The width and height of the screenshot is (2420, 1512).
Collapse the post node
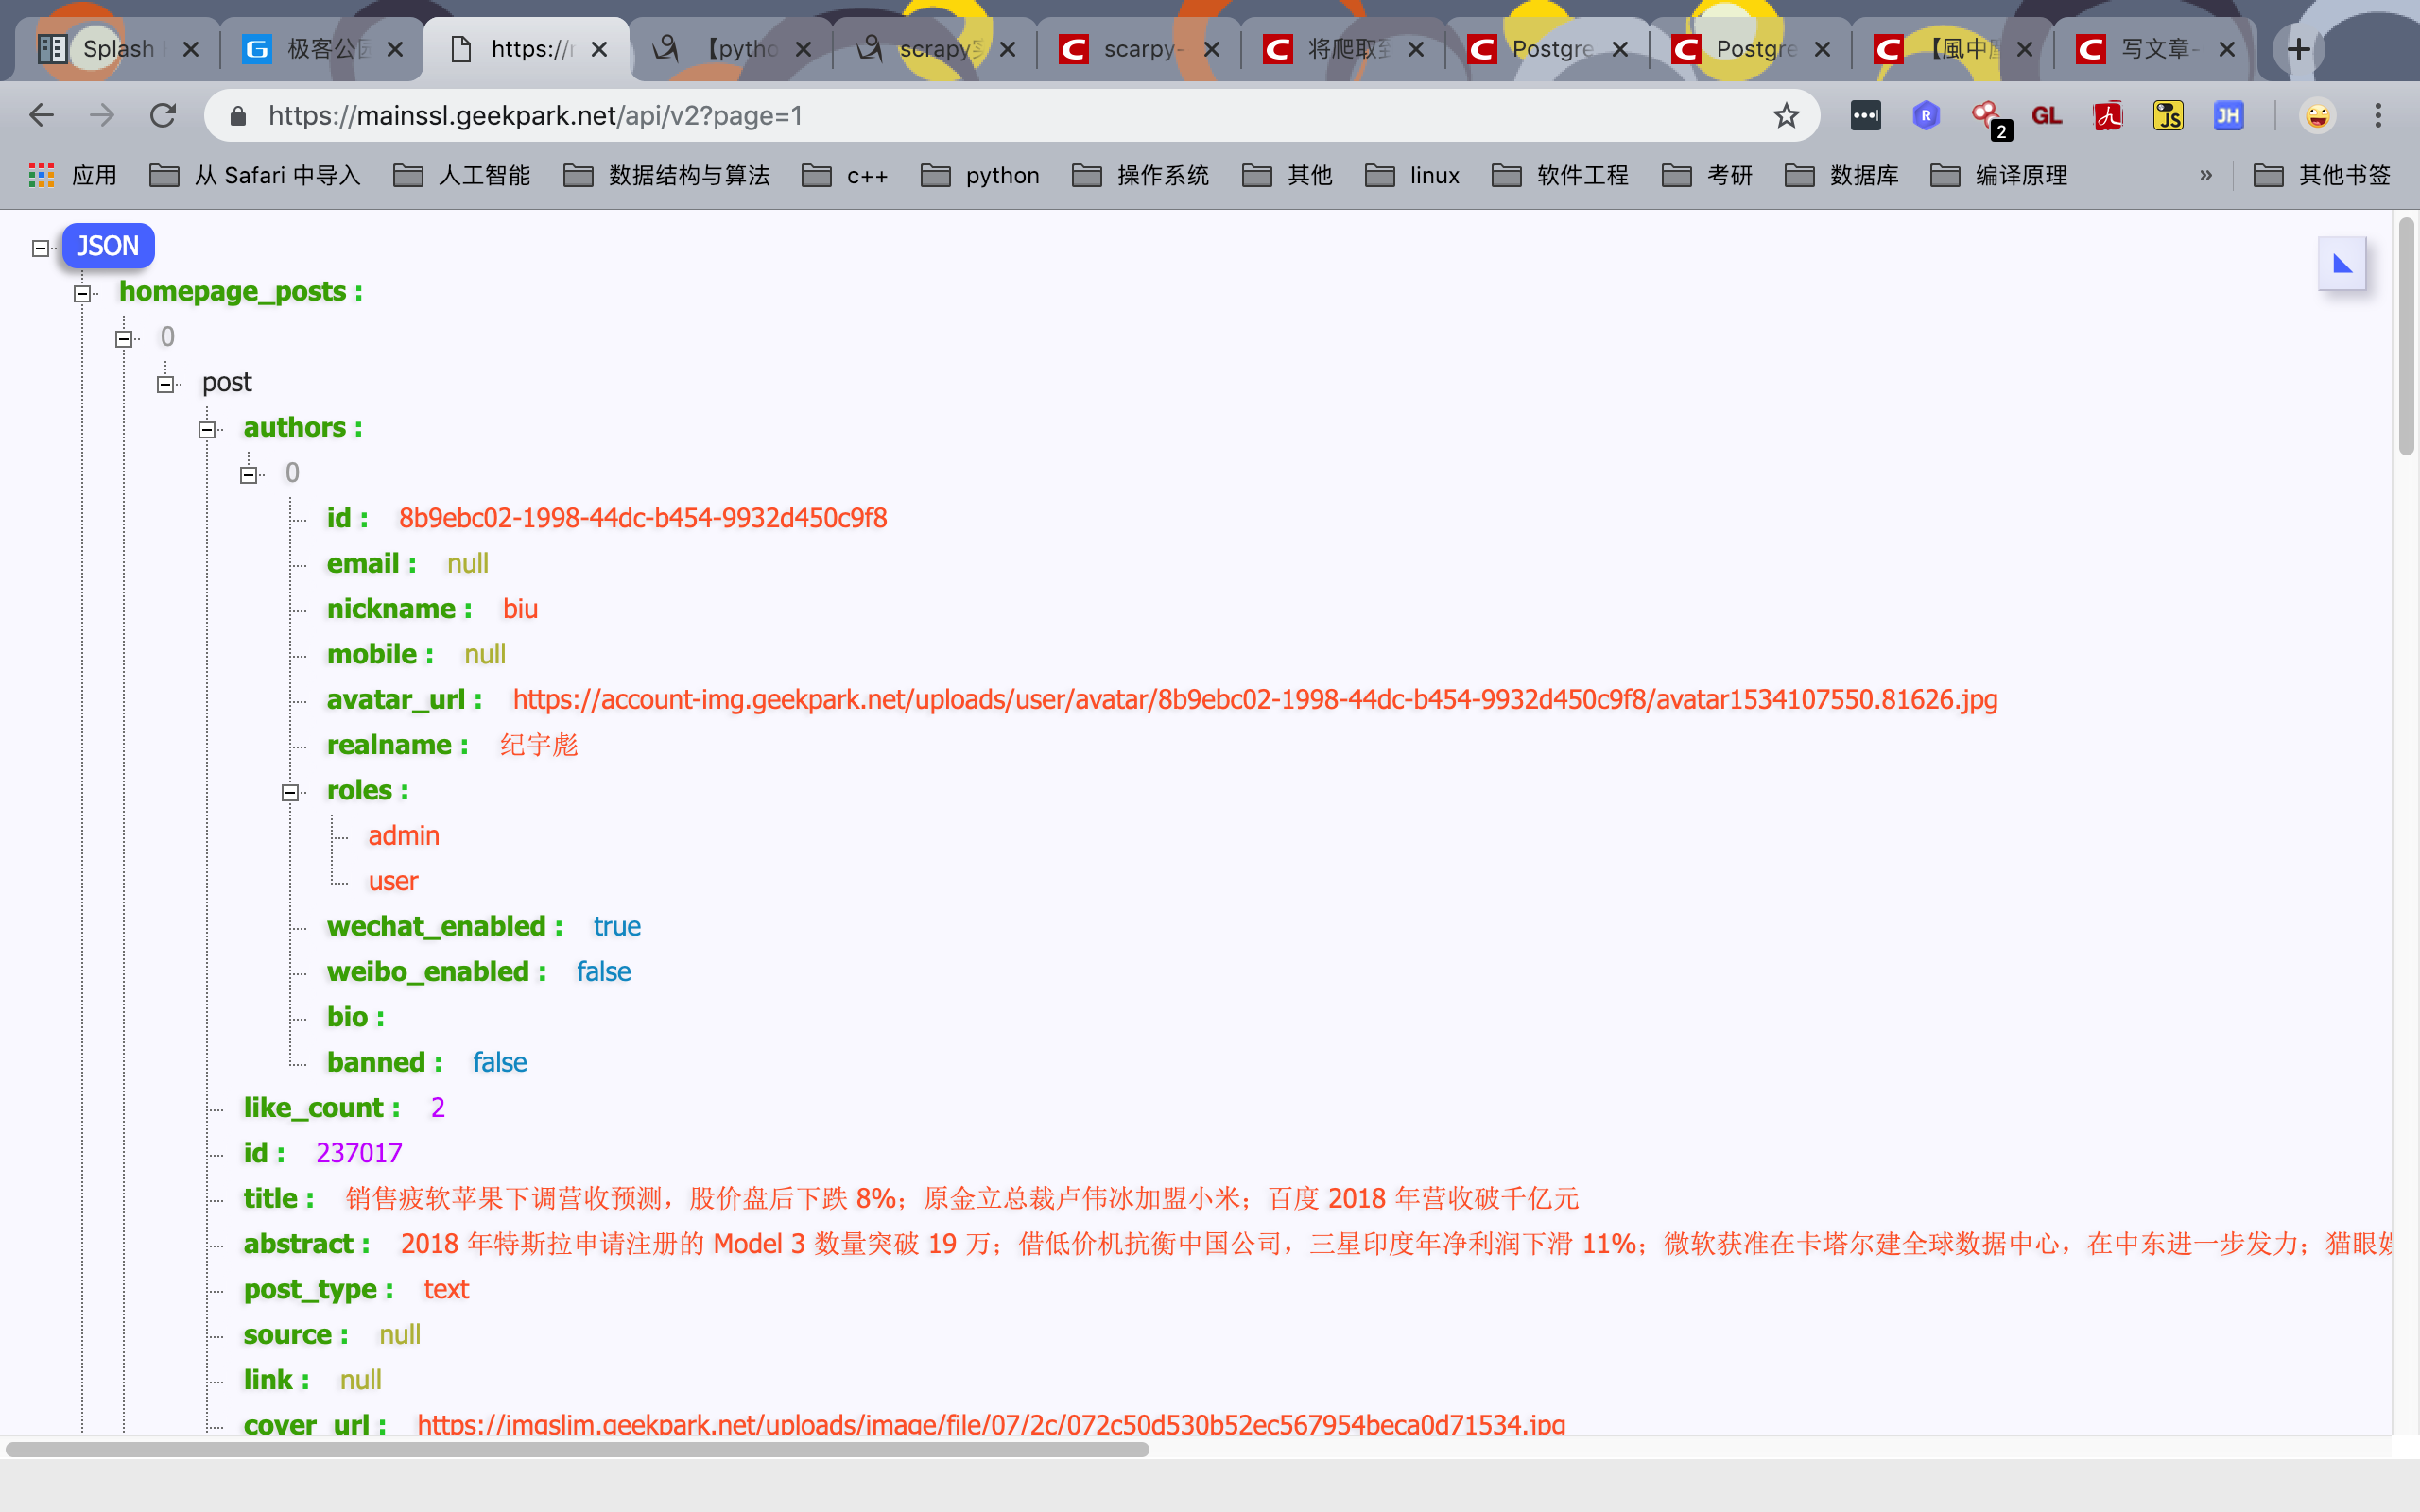[x=165, y=384]
